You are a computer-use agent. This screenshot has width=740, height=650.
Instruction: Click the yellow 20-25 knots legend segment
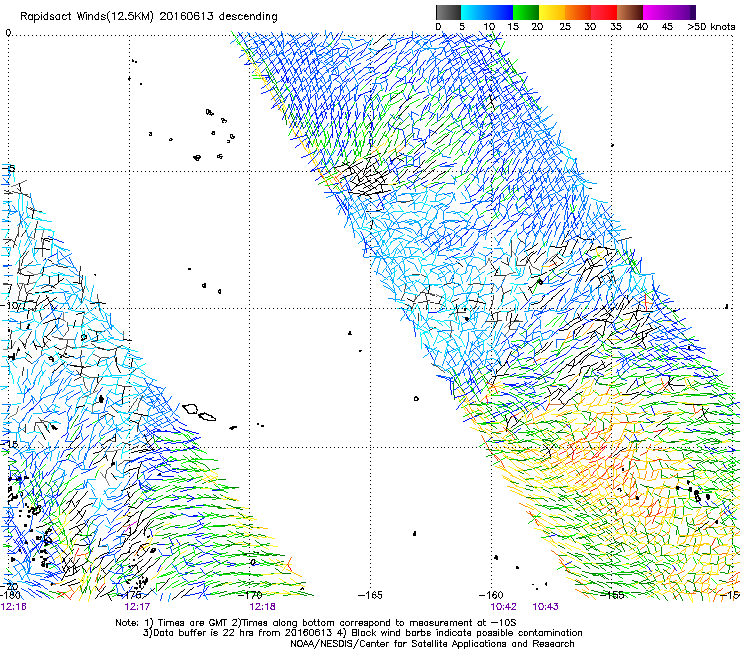point(552,12)
